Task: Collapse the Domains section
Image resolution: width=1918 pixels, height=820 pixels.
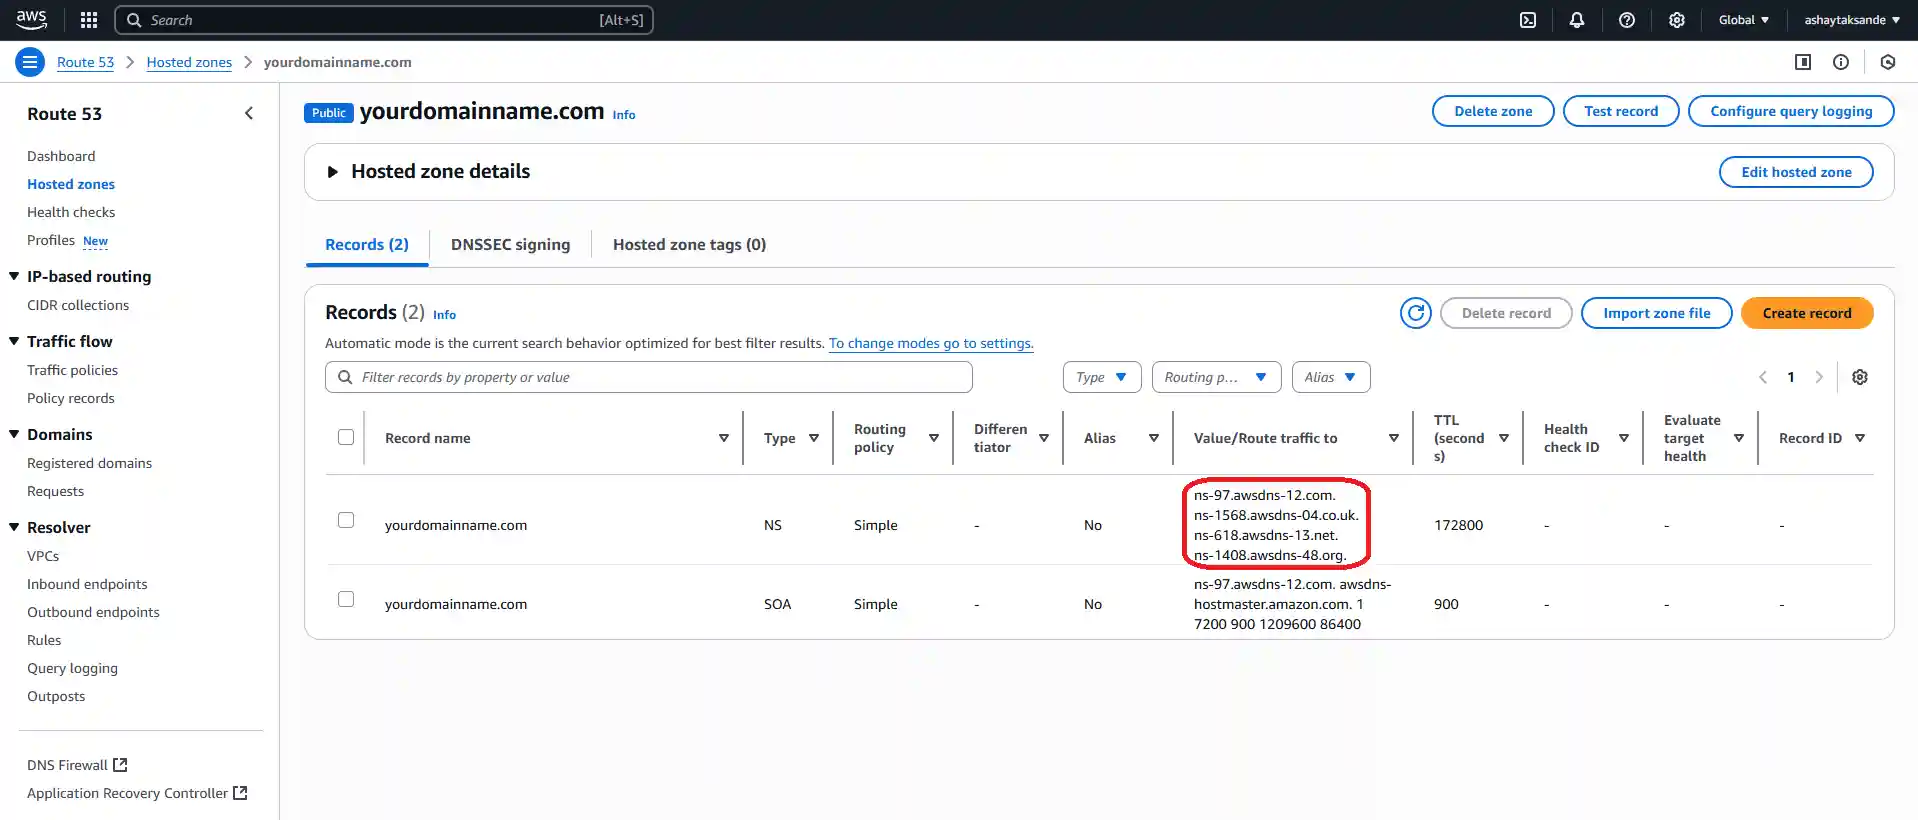Action: point(14,434)
